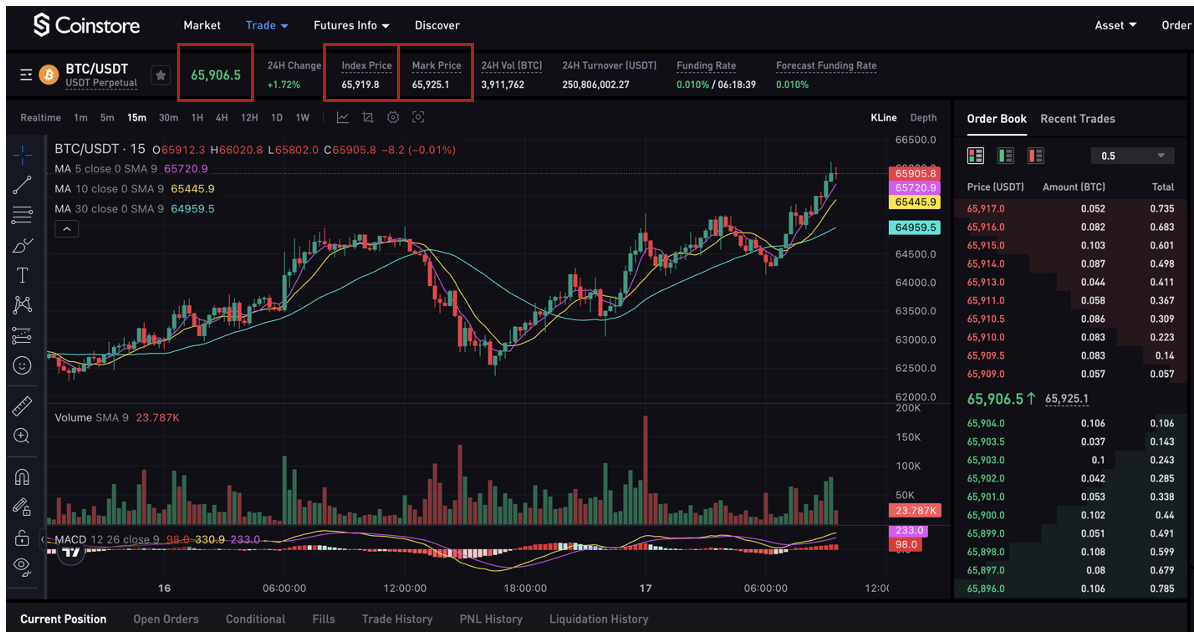Screen dimensions: 1194x634
Task: Open the 0.5 price grouping dropdown
Action: point(1132,156)
